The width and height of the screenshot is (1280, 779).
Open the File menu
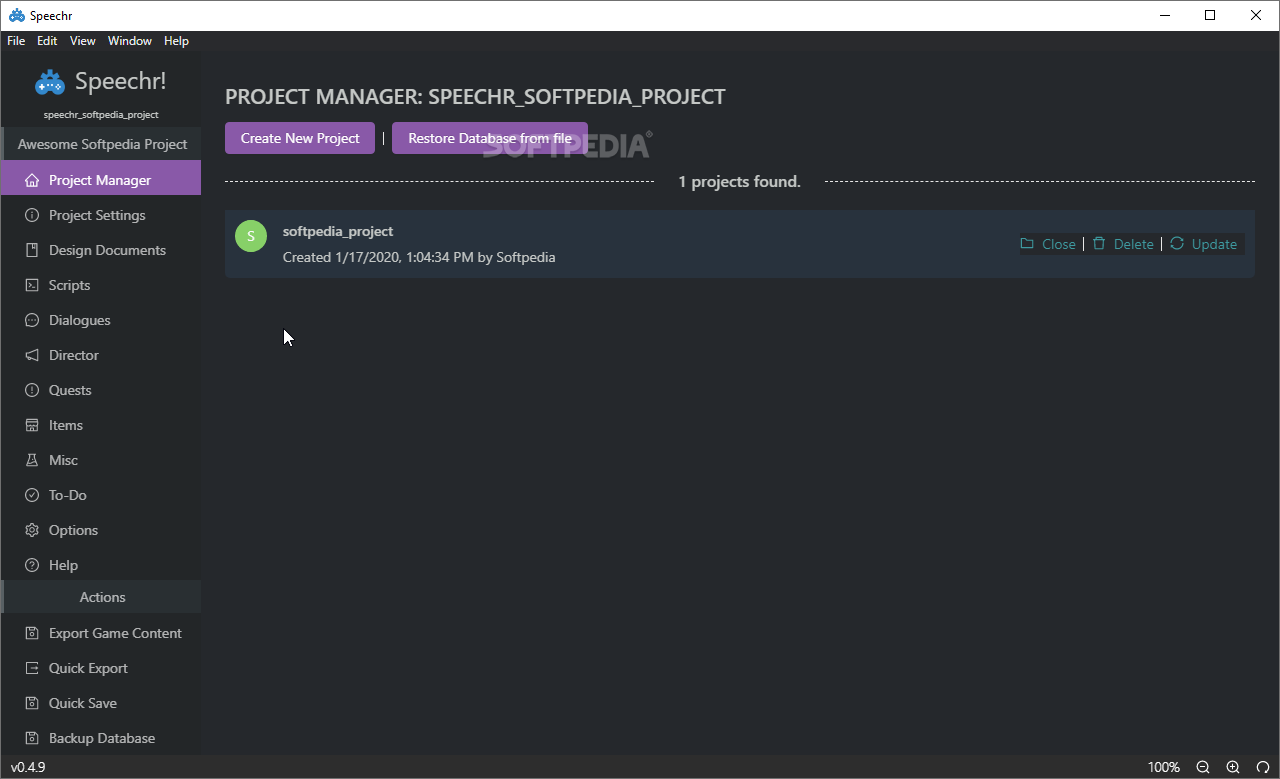[x=16, y=41]
